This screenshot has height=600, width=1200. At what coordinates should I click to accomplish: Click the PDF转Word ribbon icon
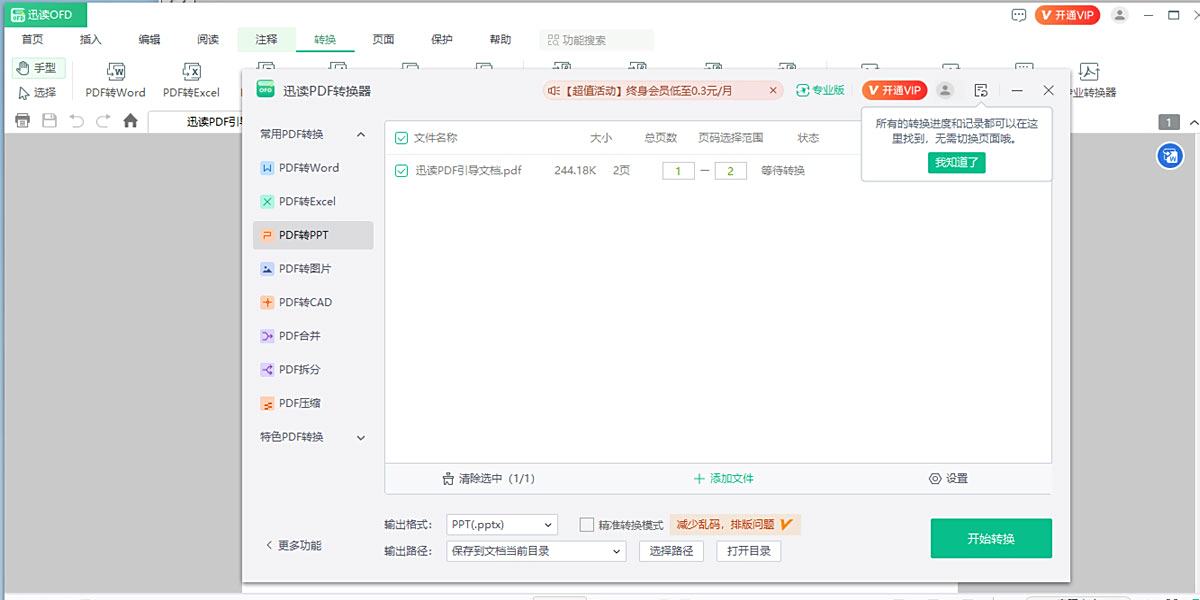pos(116,72)
